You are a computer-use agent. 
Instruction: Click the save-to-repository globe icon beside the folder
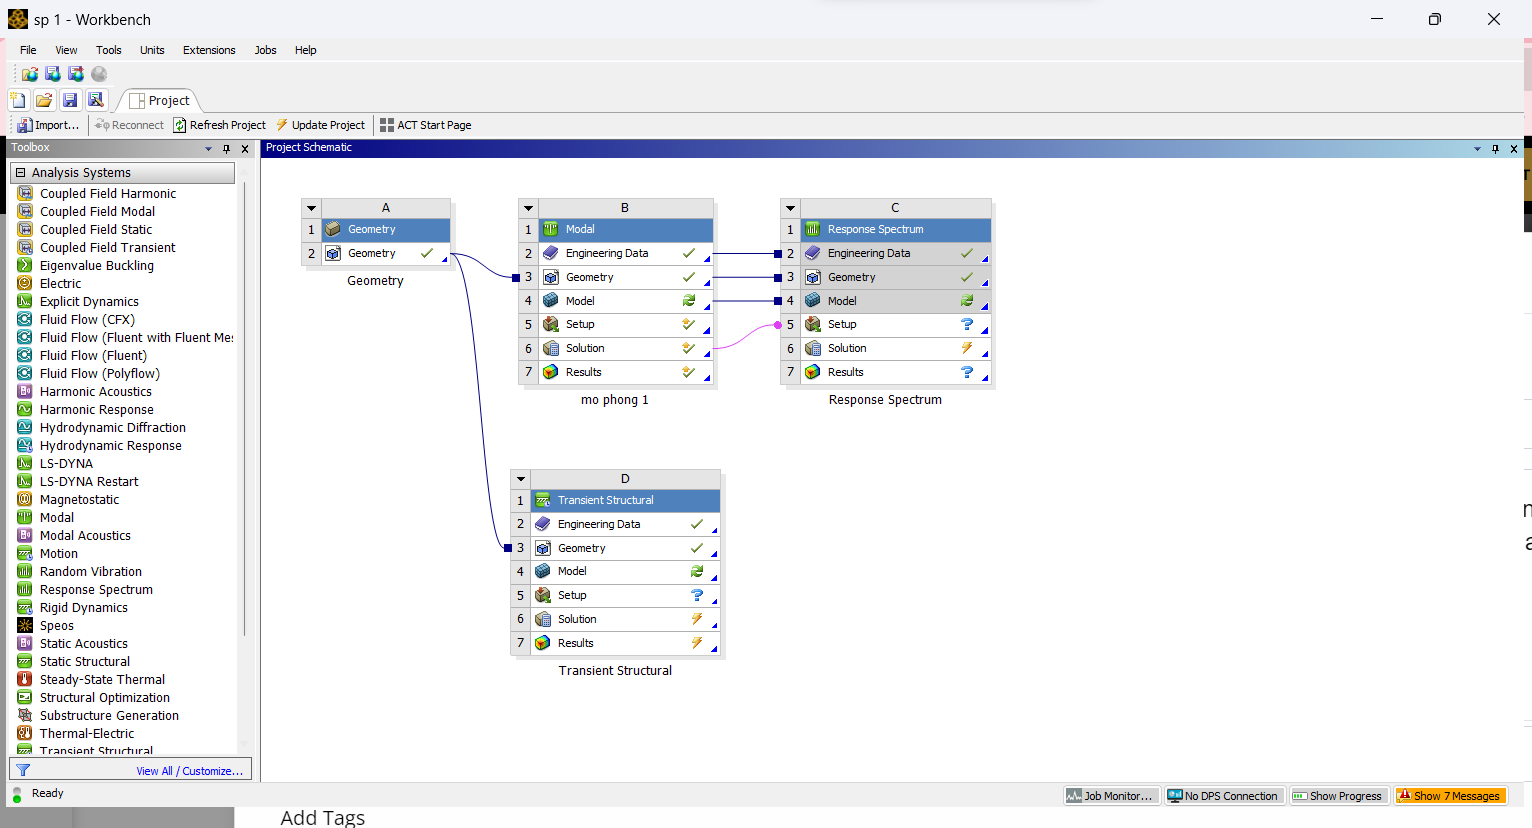pyautogui.click(x=53, y=74)
